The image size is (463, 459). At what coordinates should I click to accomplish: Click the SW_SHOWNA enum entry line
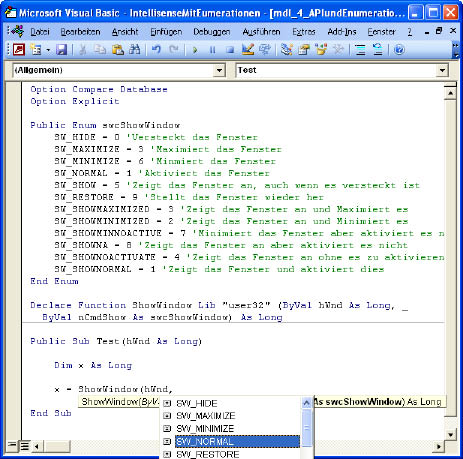[x=231, y=245]
